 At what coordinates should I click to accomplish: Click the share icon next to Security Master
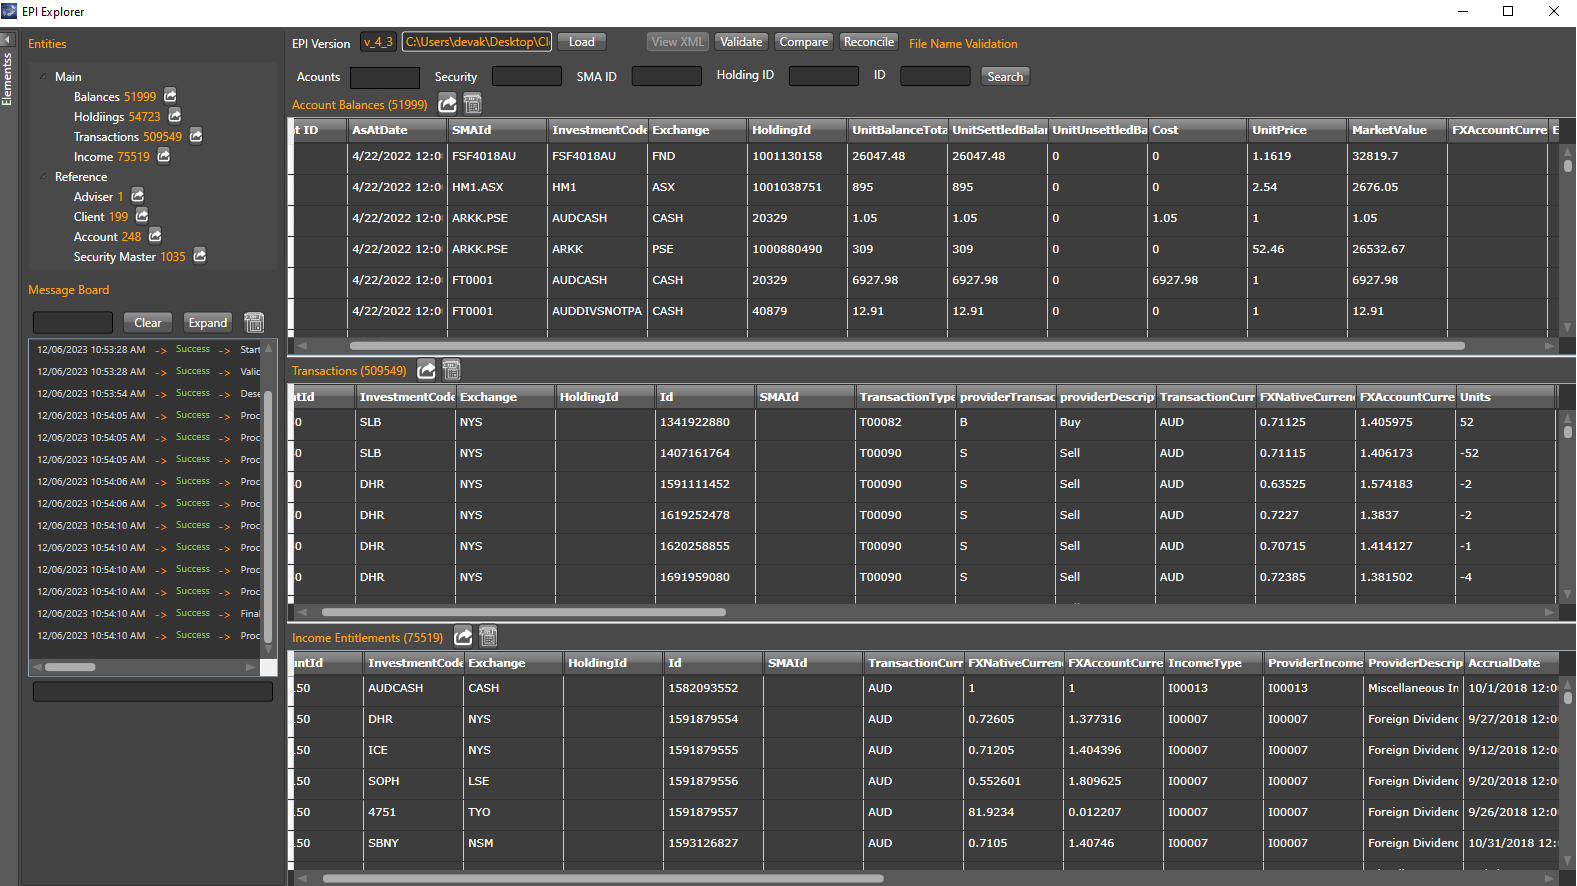coord(200,256)
